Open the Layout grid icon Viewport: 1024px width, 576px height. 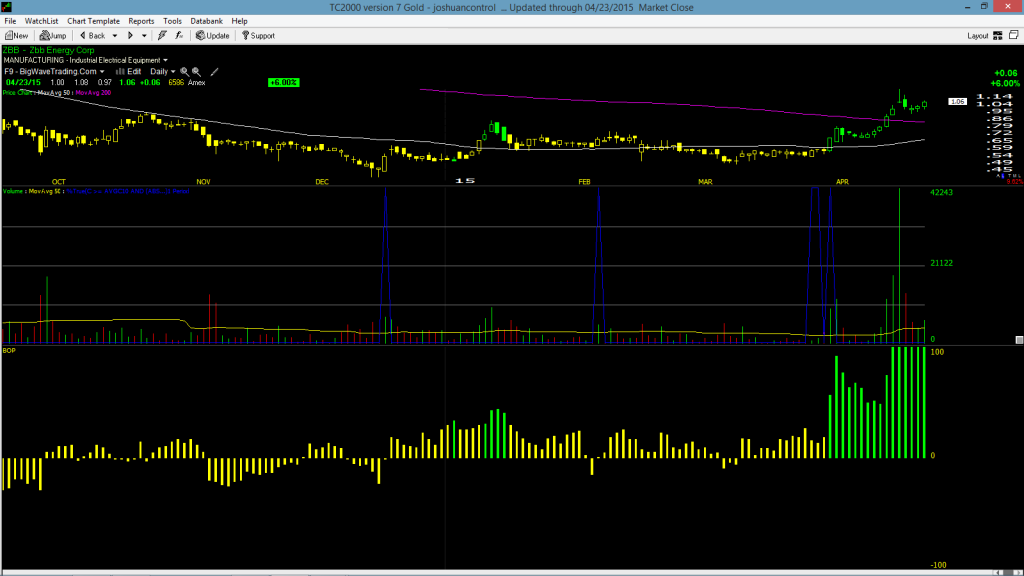coord(998,36)
